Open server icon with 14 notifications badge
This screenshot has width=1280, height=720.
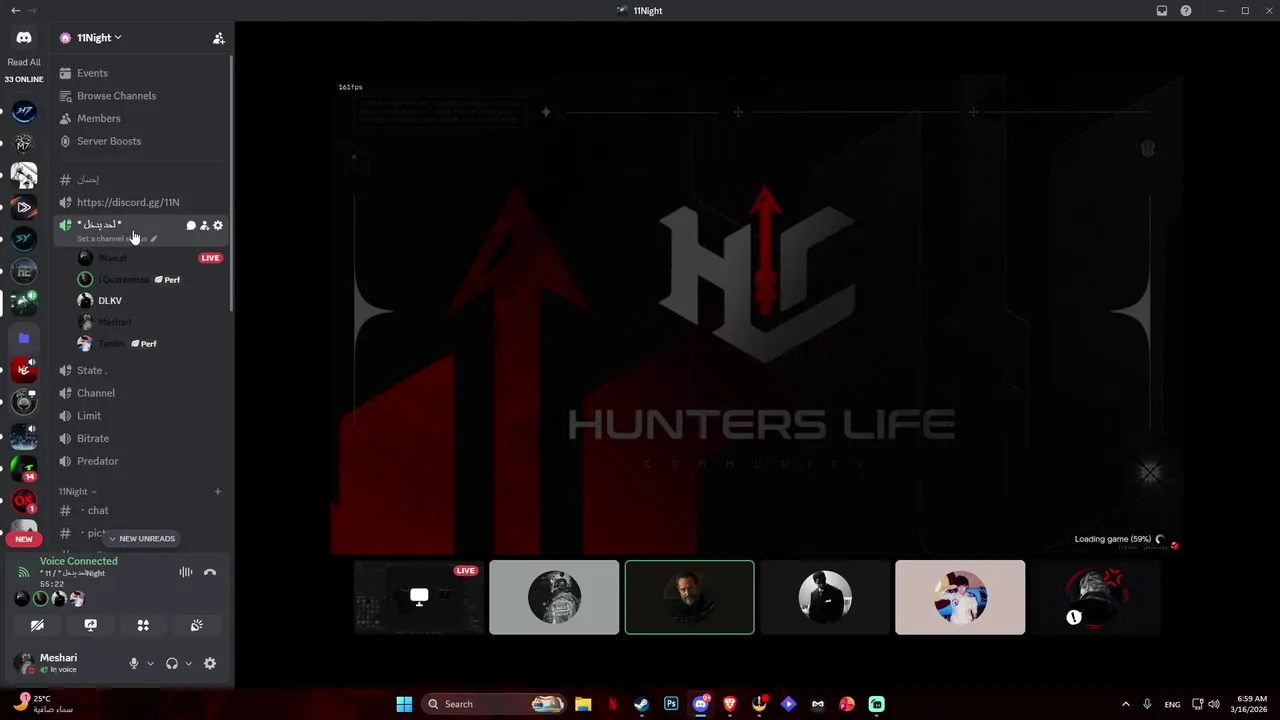pos(24,467)
